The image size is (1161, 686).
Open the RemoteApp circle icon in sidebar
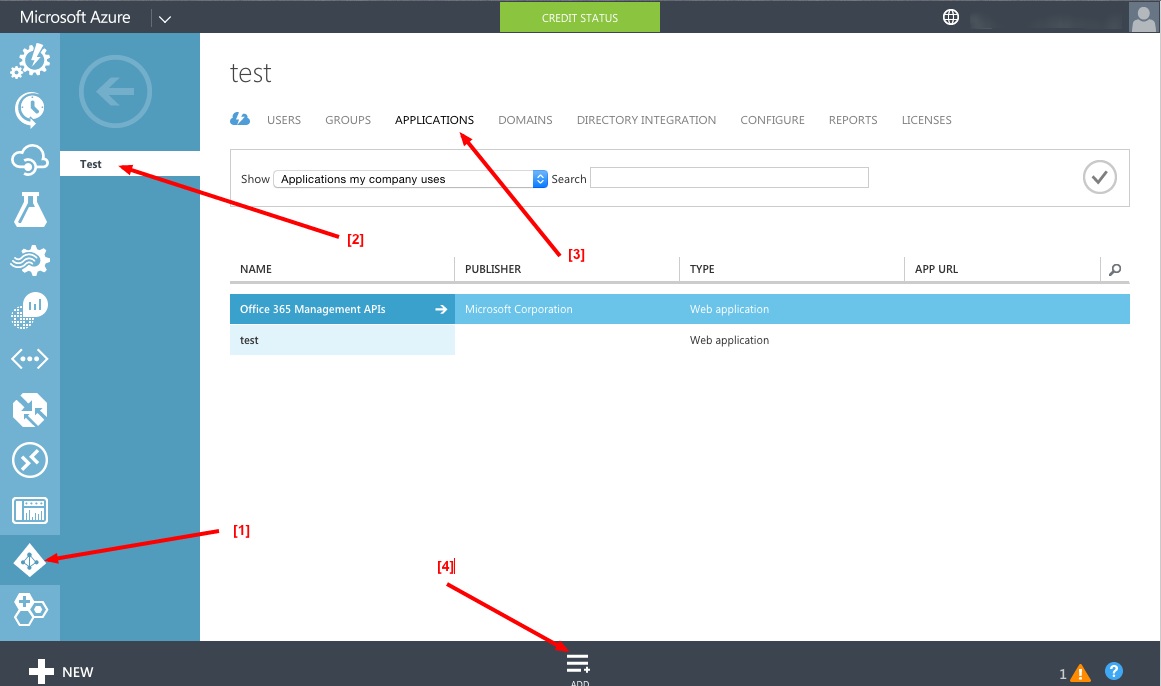30,460
